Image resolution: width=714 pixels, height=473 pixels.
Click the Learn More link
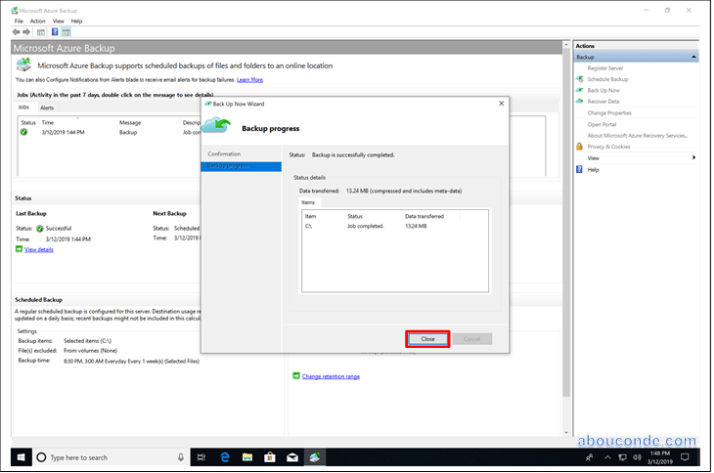[250, 79]
